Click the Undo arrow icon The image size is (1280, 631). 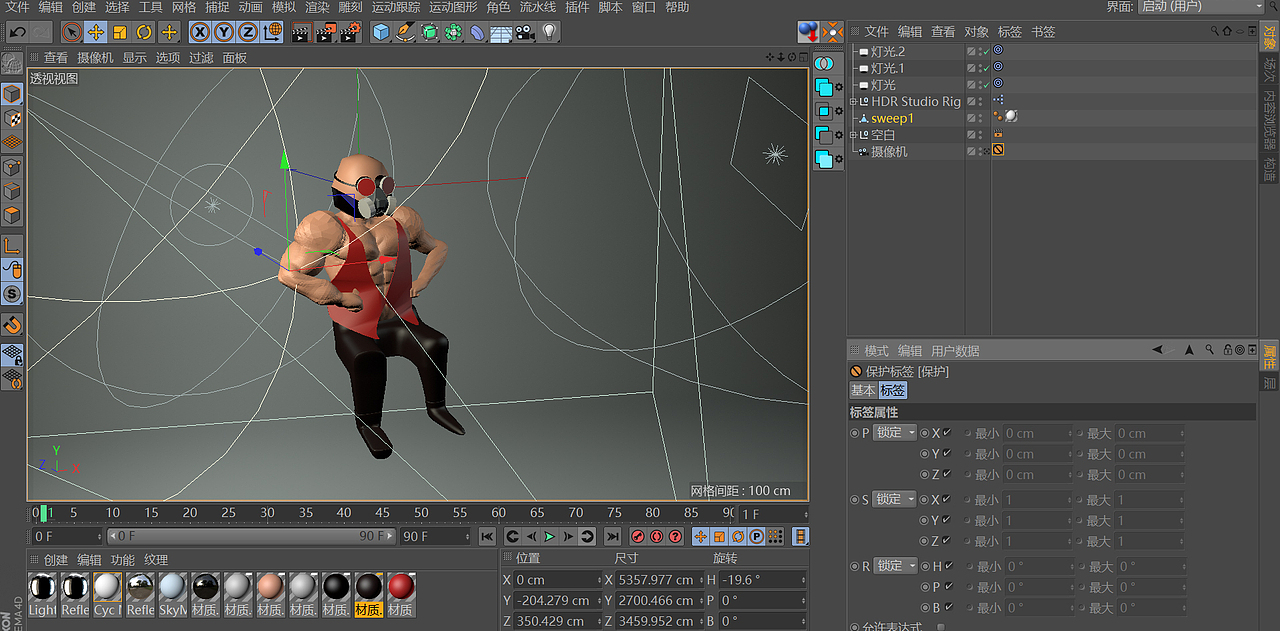pyautogui.click(x=17, y=32)
